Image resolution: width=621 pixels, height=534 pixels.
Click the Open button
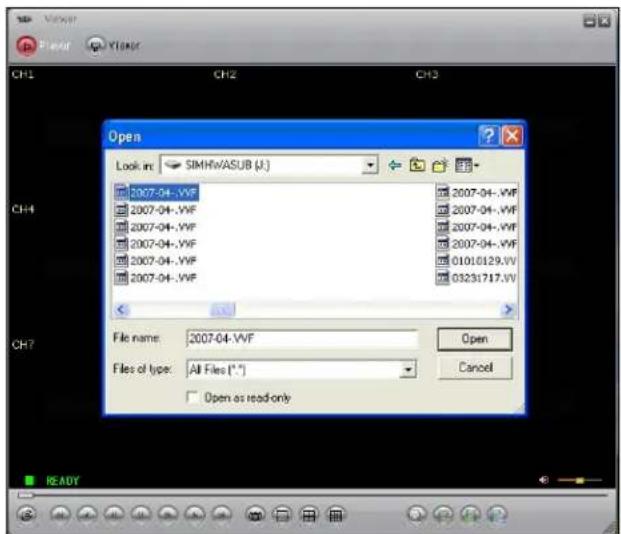[x=474, y=339]
